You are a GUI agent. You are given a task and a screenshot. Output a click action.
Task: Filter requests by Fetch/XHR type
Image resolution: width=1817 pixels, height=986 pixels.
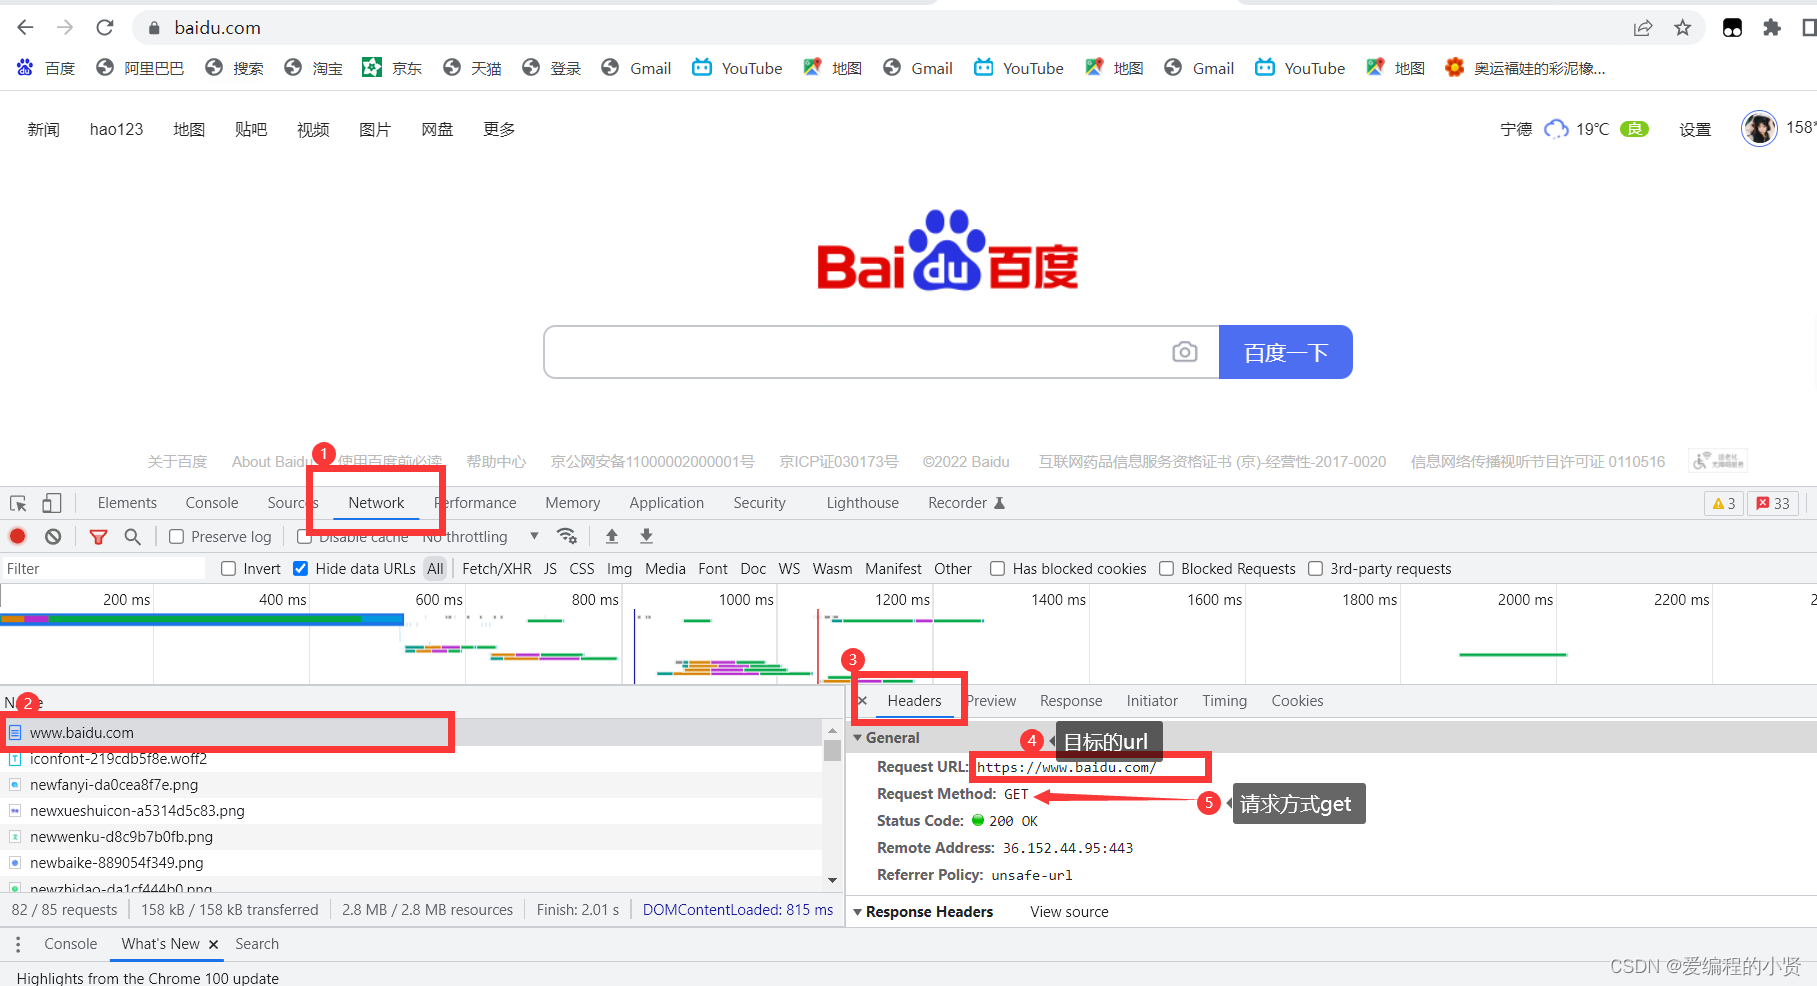click(497, 569)
